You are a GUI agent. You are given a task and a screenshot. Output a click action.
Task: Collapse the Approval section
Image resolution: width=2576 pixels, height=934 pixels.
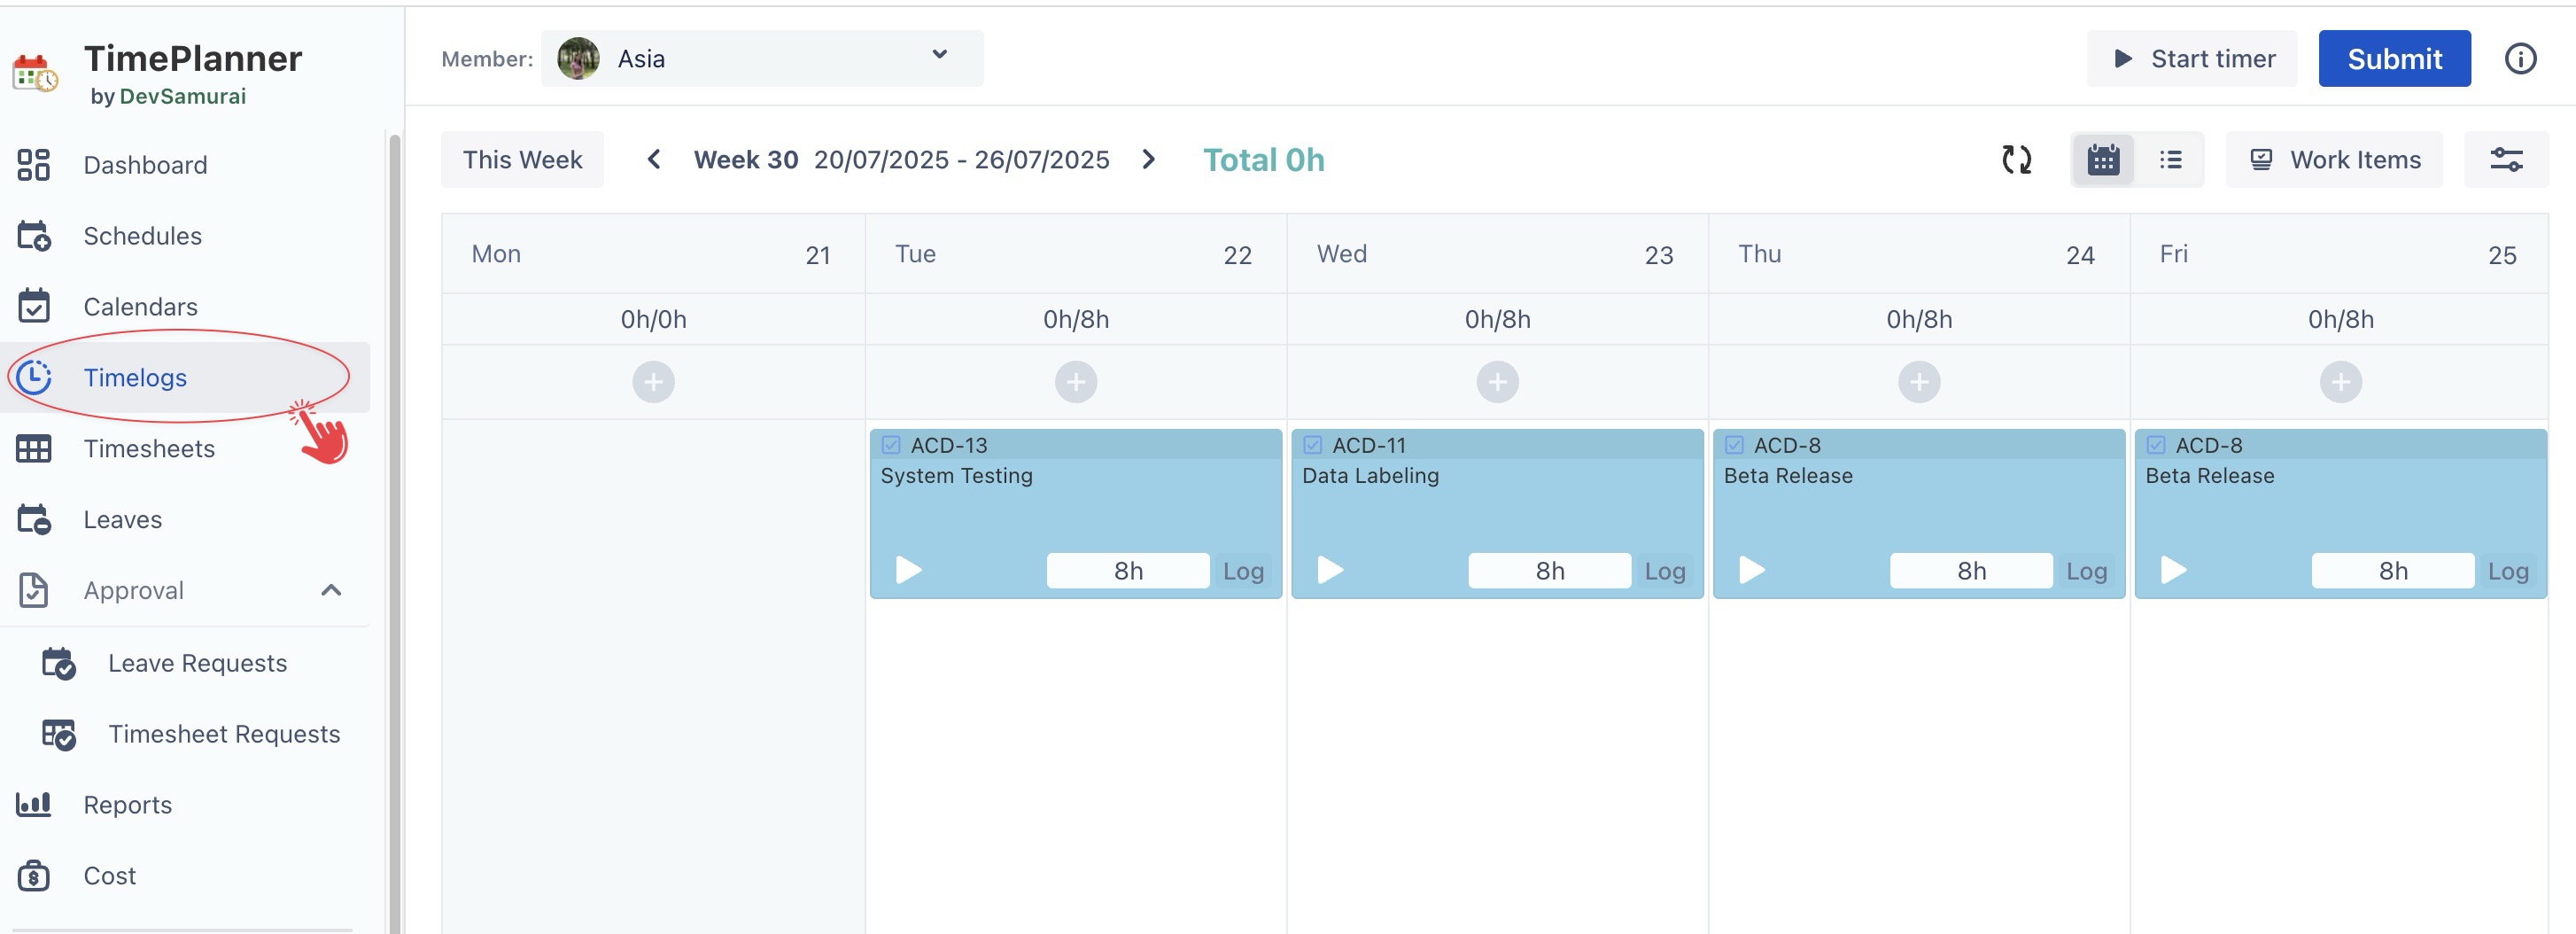[331, 590]
